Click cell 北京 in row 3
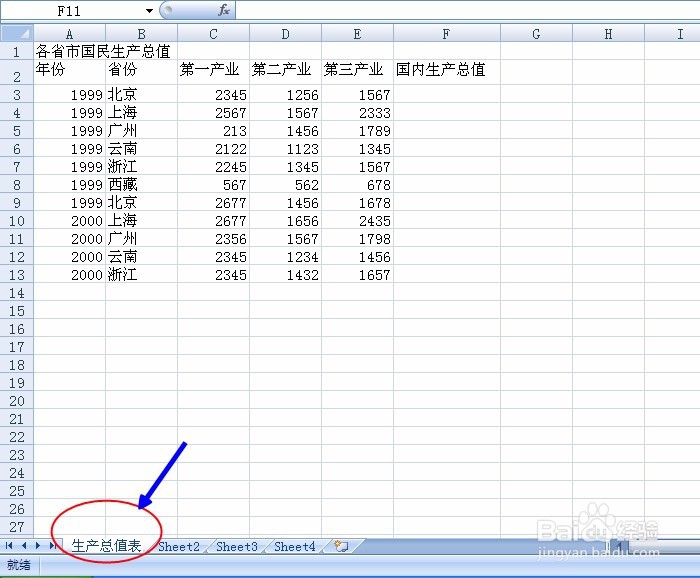The width and height of the screenshot is (700, 578). click(142, 95)
